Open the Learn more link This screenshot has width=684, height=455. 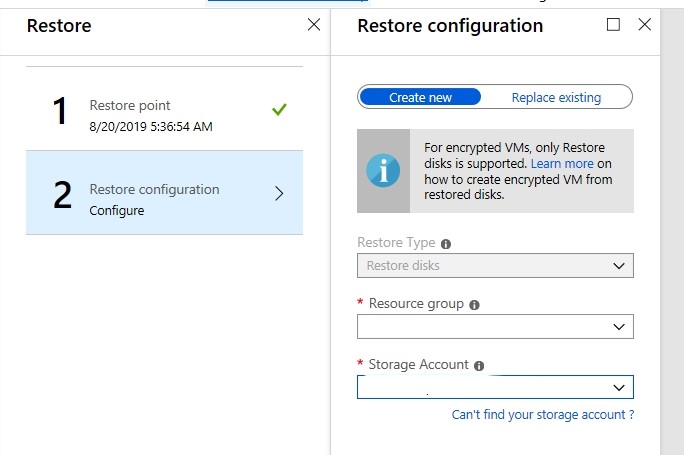click(x=562, y=164)
